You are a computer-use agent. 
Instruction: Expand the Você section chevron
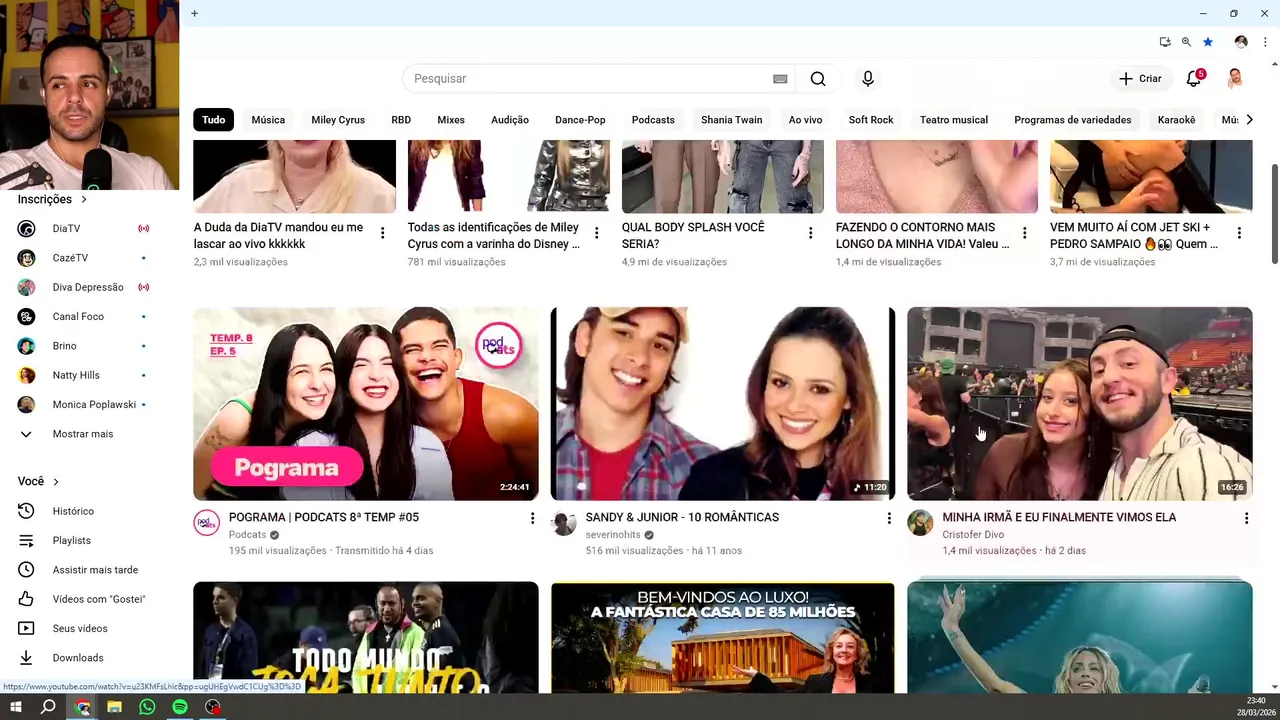[x=56, y=482]
